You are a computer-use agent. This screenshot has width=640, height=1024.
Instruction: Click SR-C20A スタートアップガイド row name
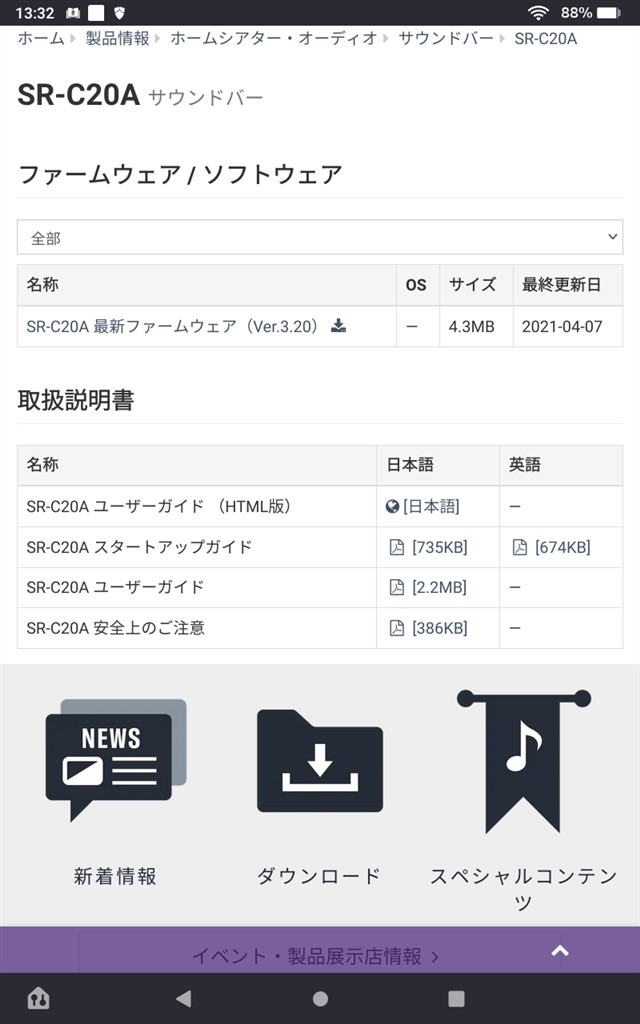(x=139, y=547)
